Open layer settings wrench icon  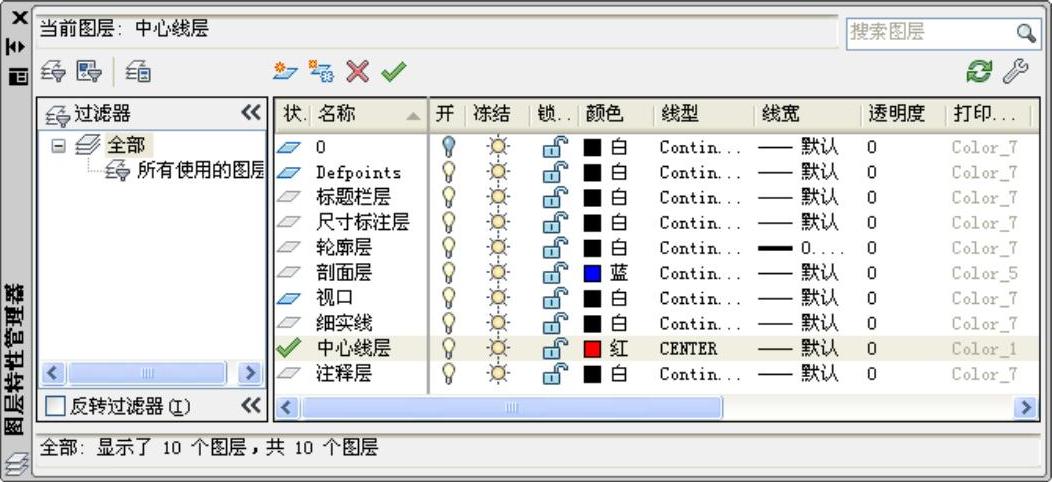point(1015,71)
